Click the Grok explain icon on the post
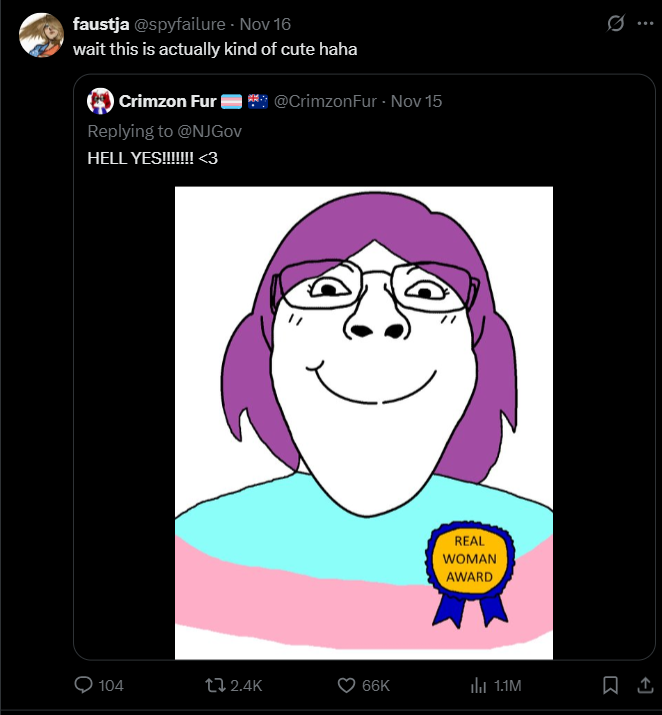662x715 pixels. [616, 24]
